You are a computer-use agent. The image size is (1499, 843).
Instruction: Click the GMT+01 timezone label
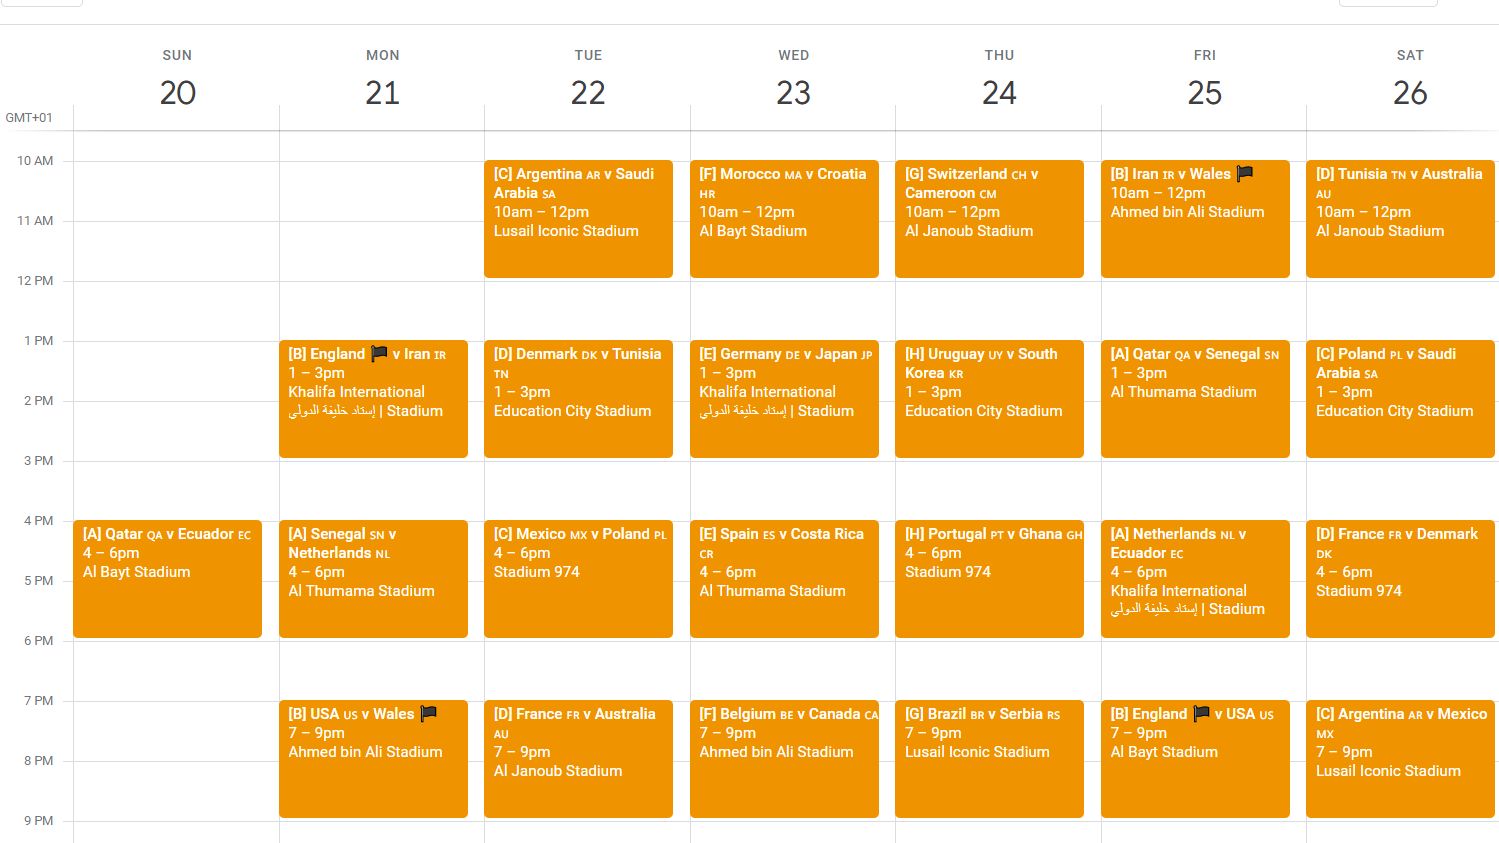(29, 117)
